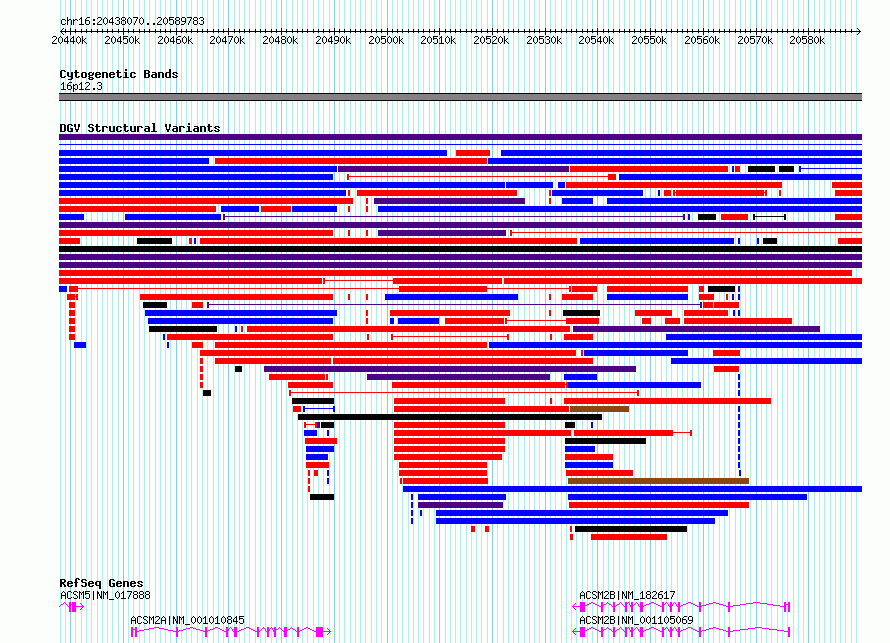Click the ACSM2B NM_182617 exon structure glyph
Screen dimensions: 890x643
point(681,607)
